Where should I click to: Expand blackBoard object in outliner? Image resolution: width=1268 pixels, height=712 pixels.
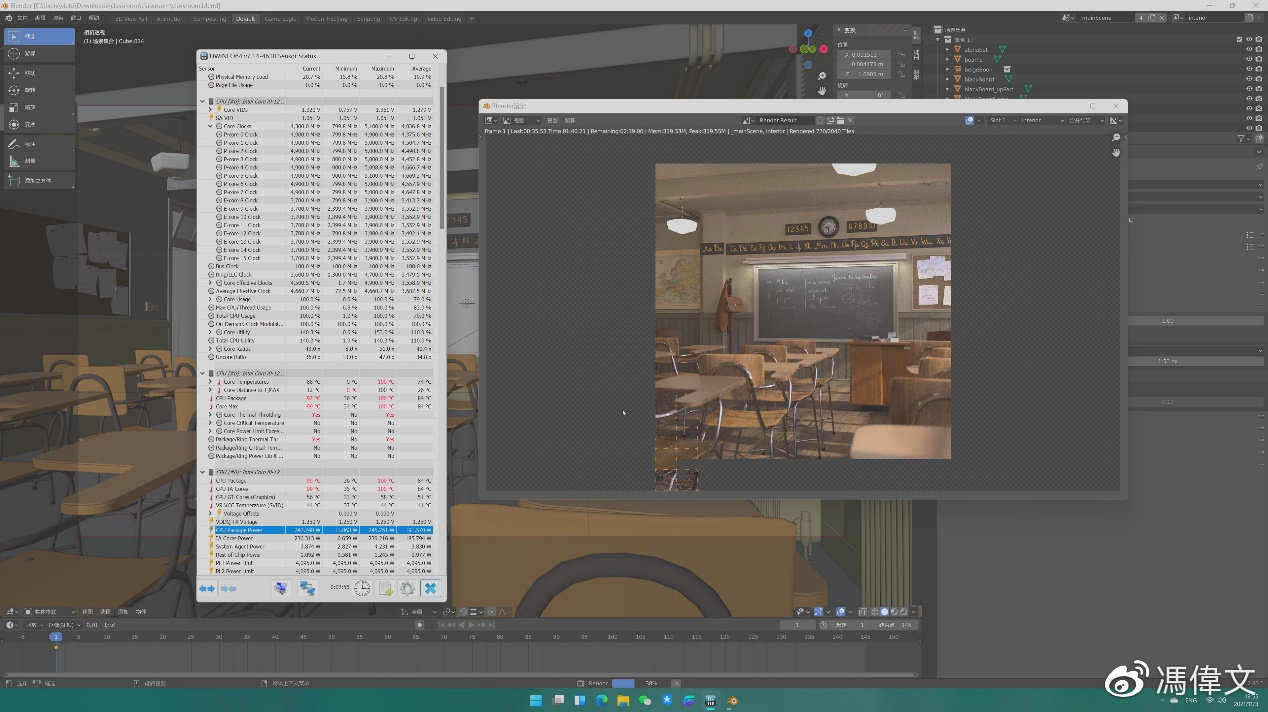949,79
